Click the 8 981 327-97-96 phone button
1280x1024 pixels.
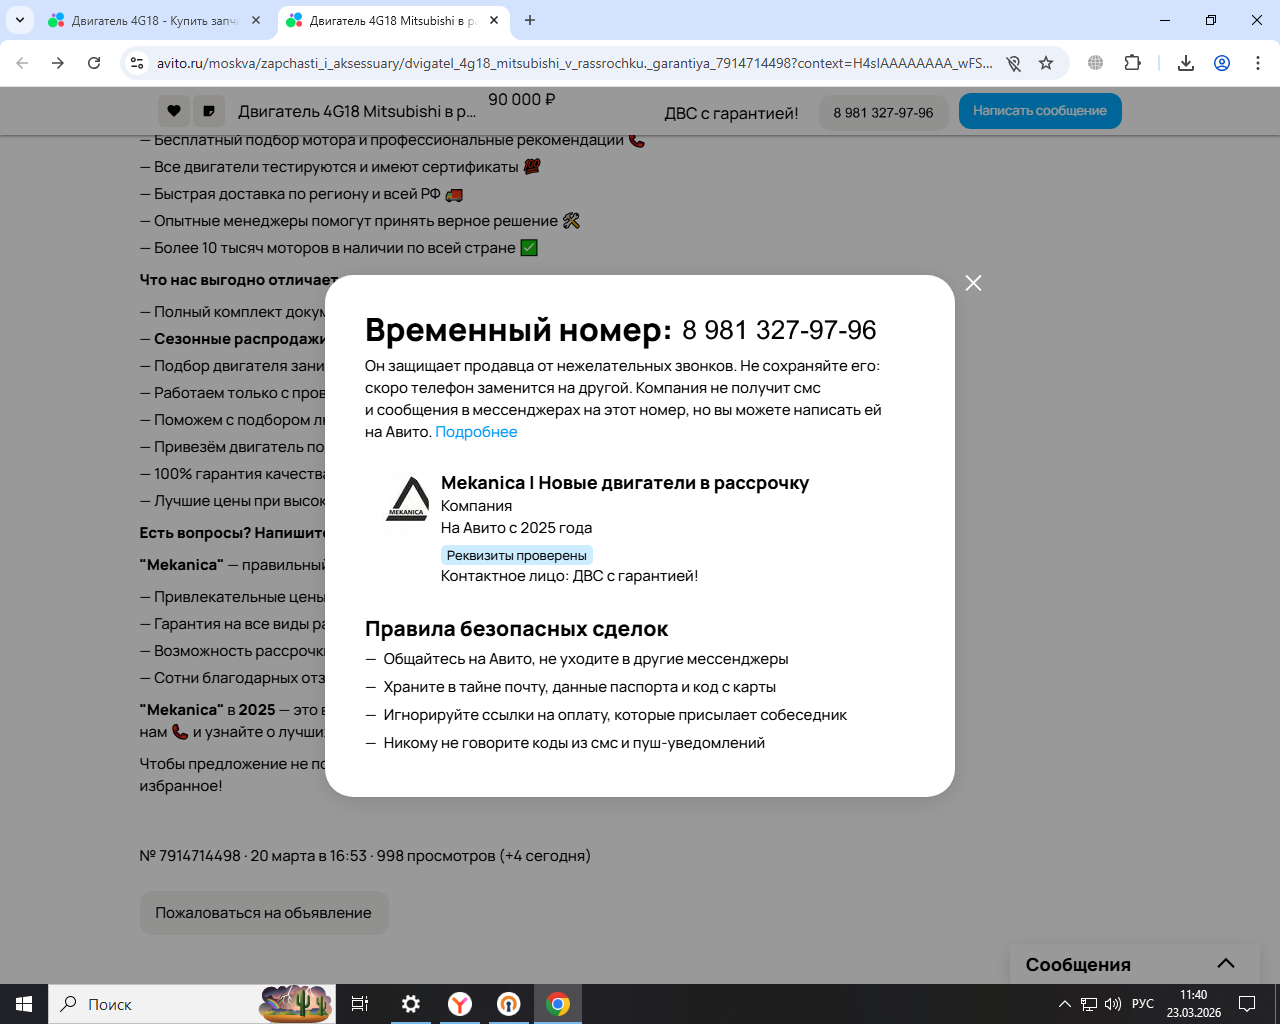883,112
